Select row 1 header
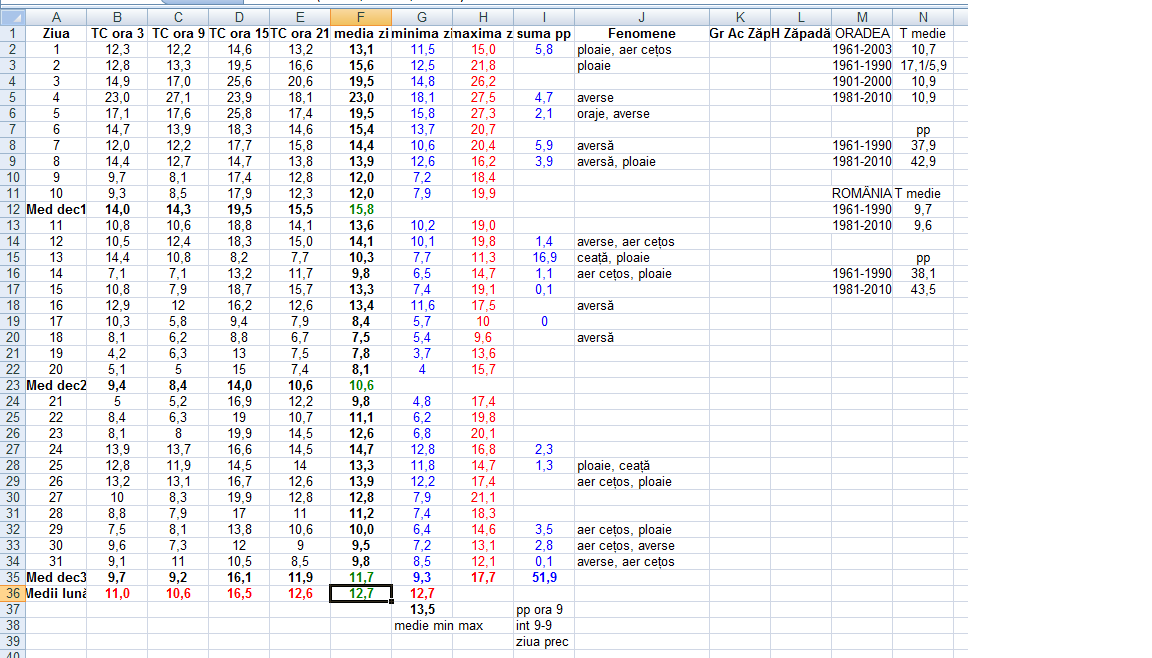1152x658 pixels. pos(12,34)
